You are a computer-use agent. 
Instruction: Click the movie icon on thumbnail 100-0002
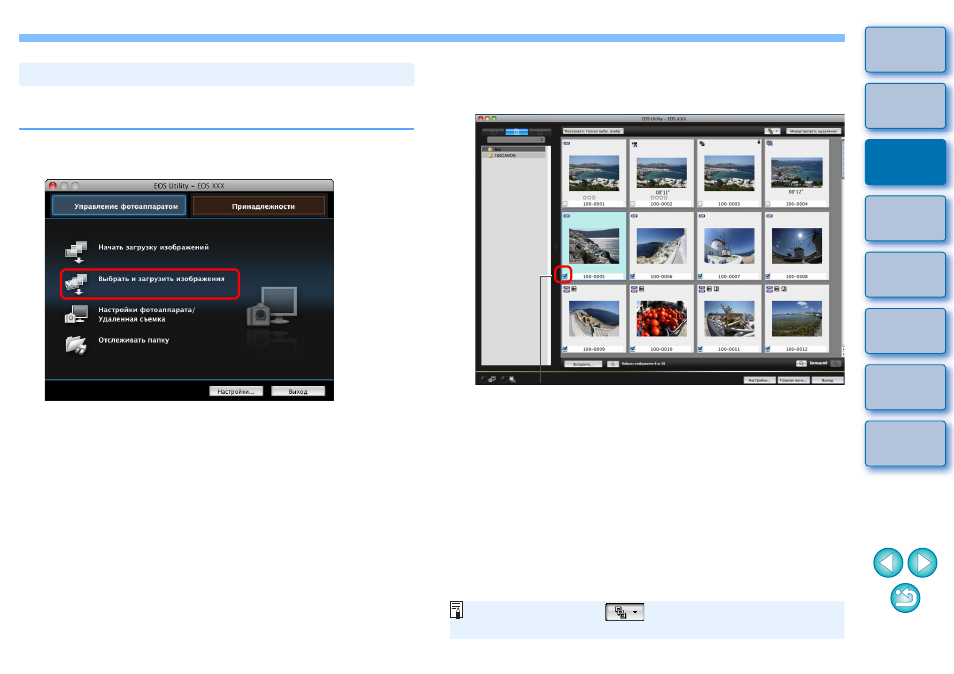click(635, 144)
